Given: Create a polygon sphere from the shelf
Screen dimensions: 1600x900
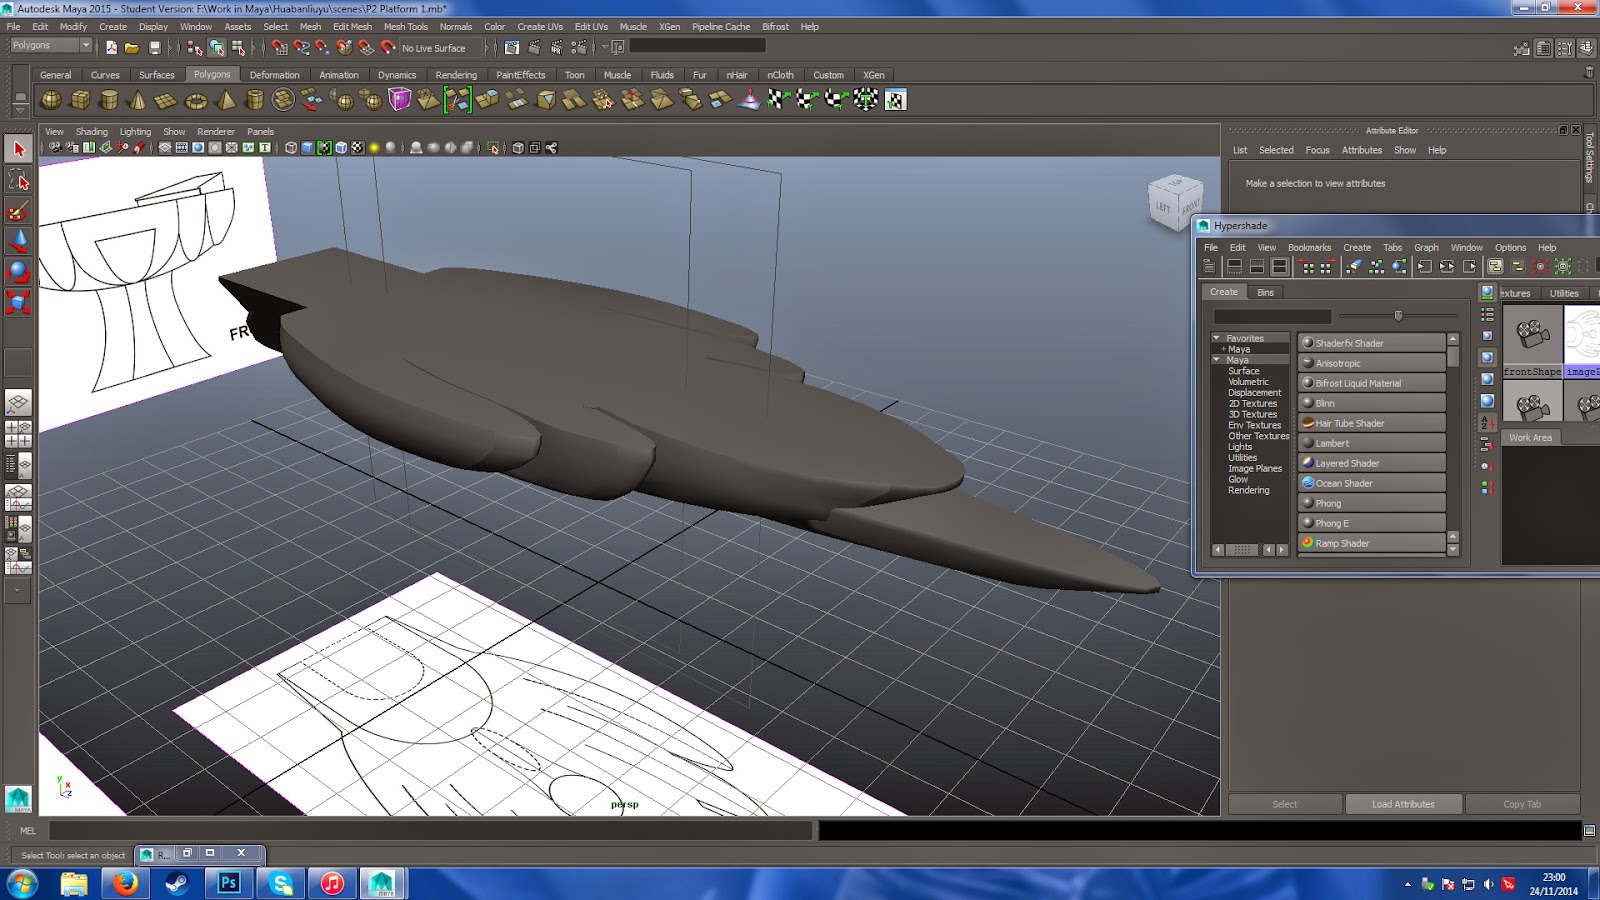Looking at the screenshot, I should pyautogui.click(x=51, y=100).
